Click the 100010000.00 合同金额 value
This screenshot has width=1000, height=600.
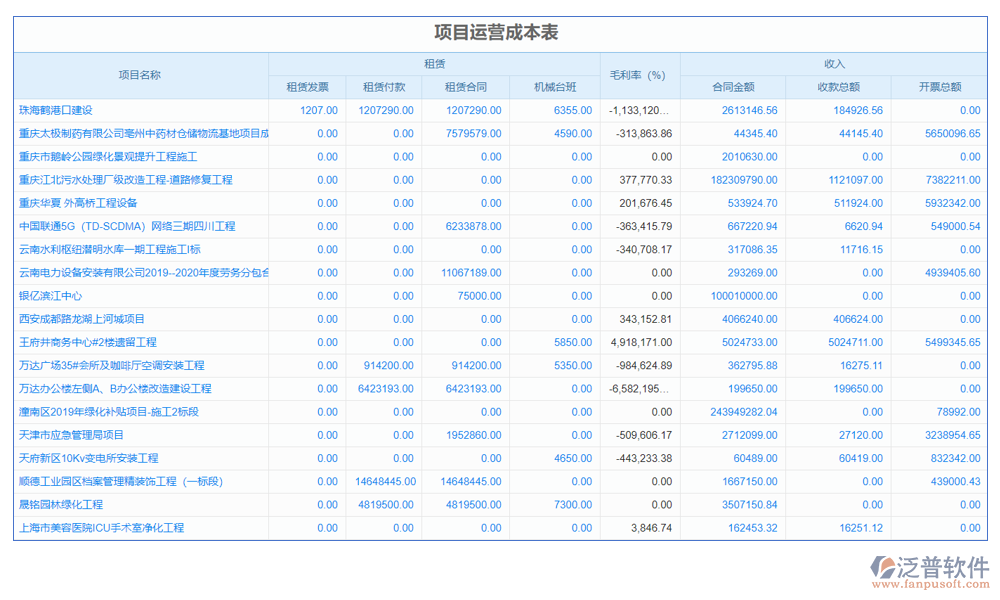coord(744,296)
